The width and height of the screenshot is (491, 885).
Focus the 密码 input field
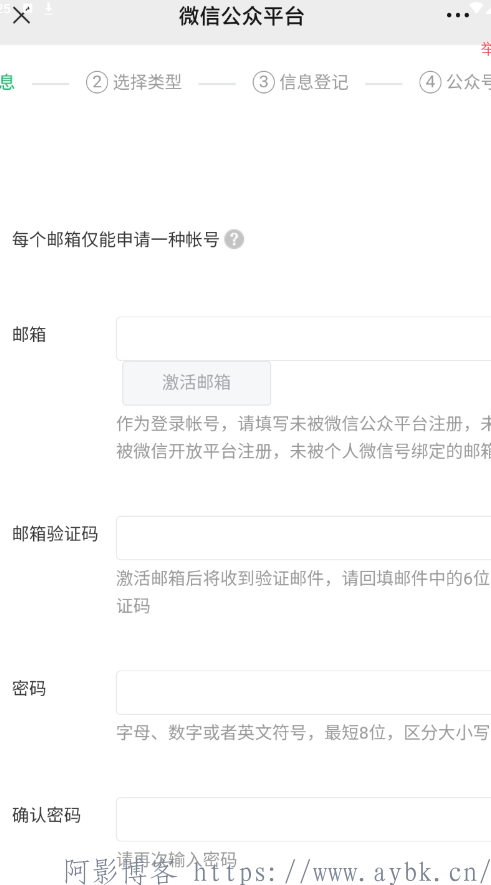304,693
